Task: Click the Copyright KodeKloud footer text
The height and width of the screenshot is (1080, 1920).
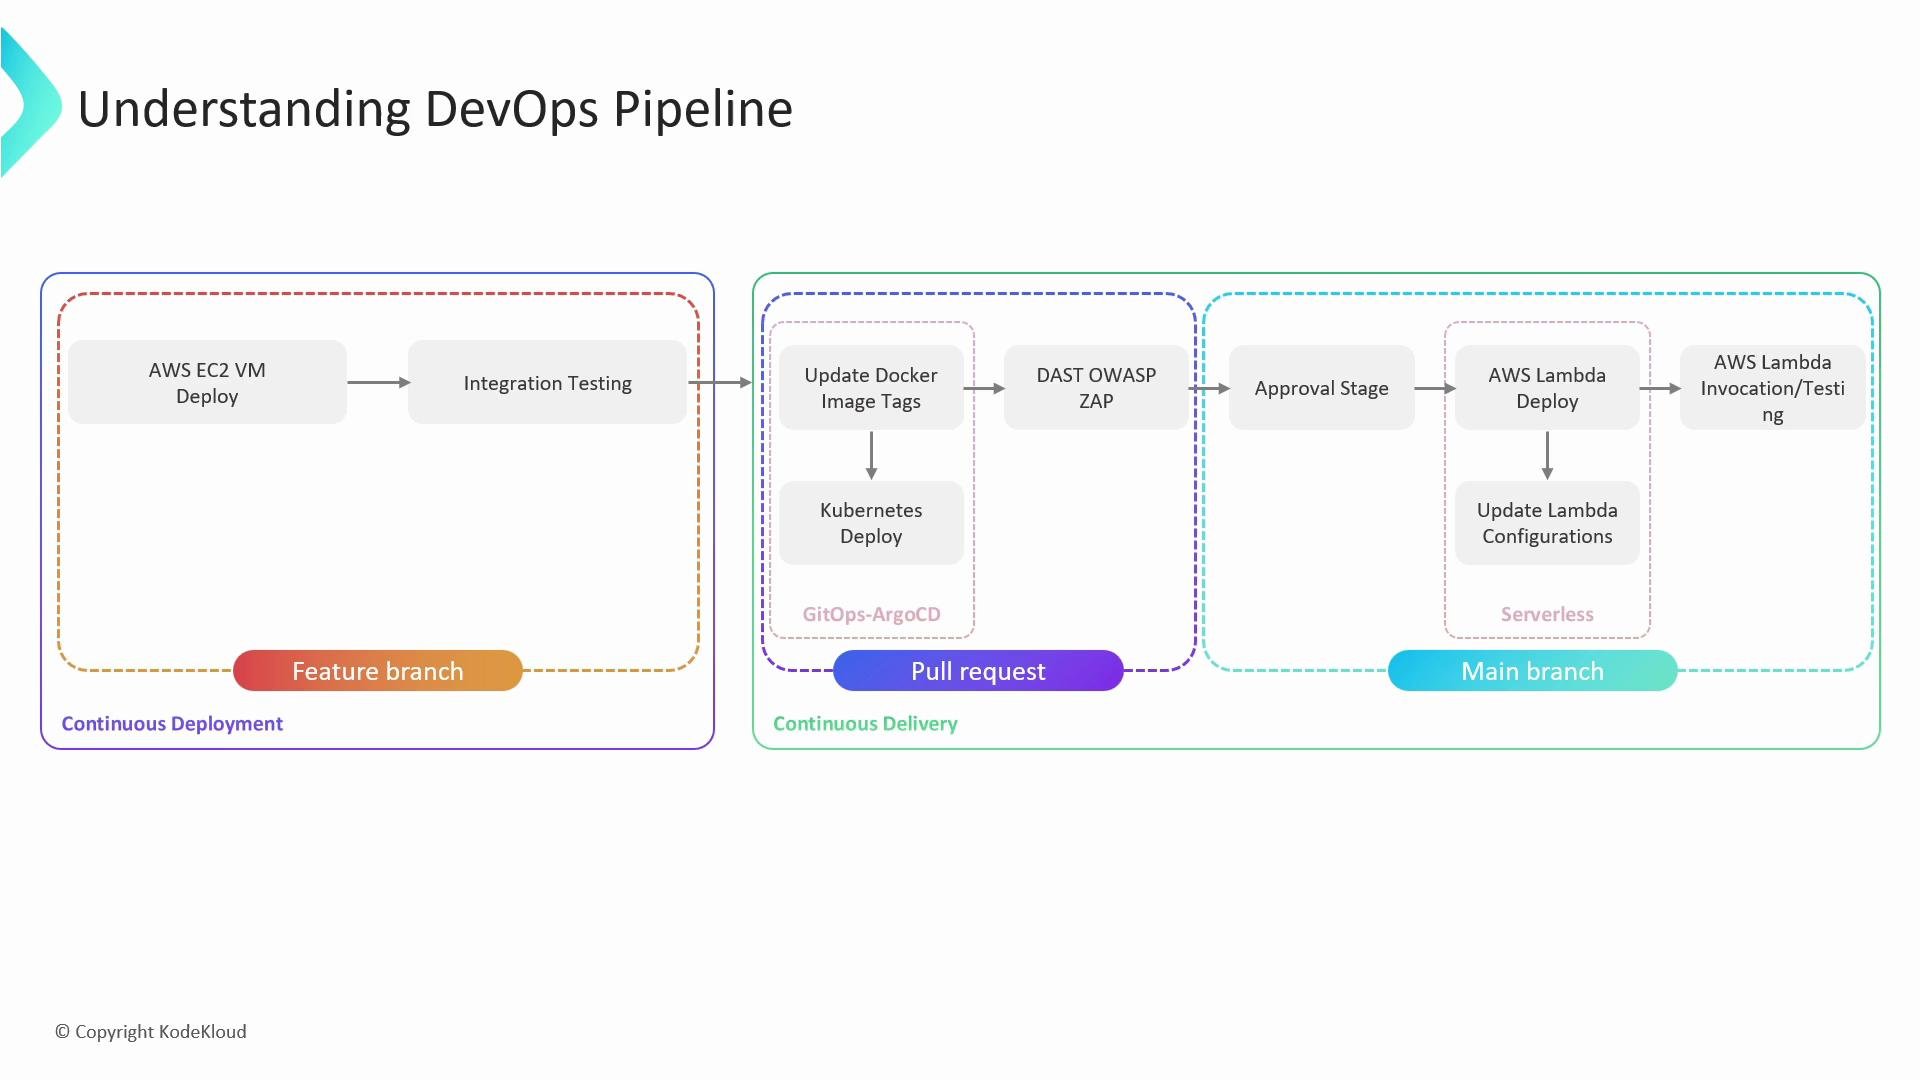Action: pos(151,1032)
